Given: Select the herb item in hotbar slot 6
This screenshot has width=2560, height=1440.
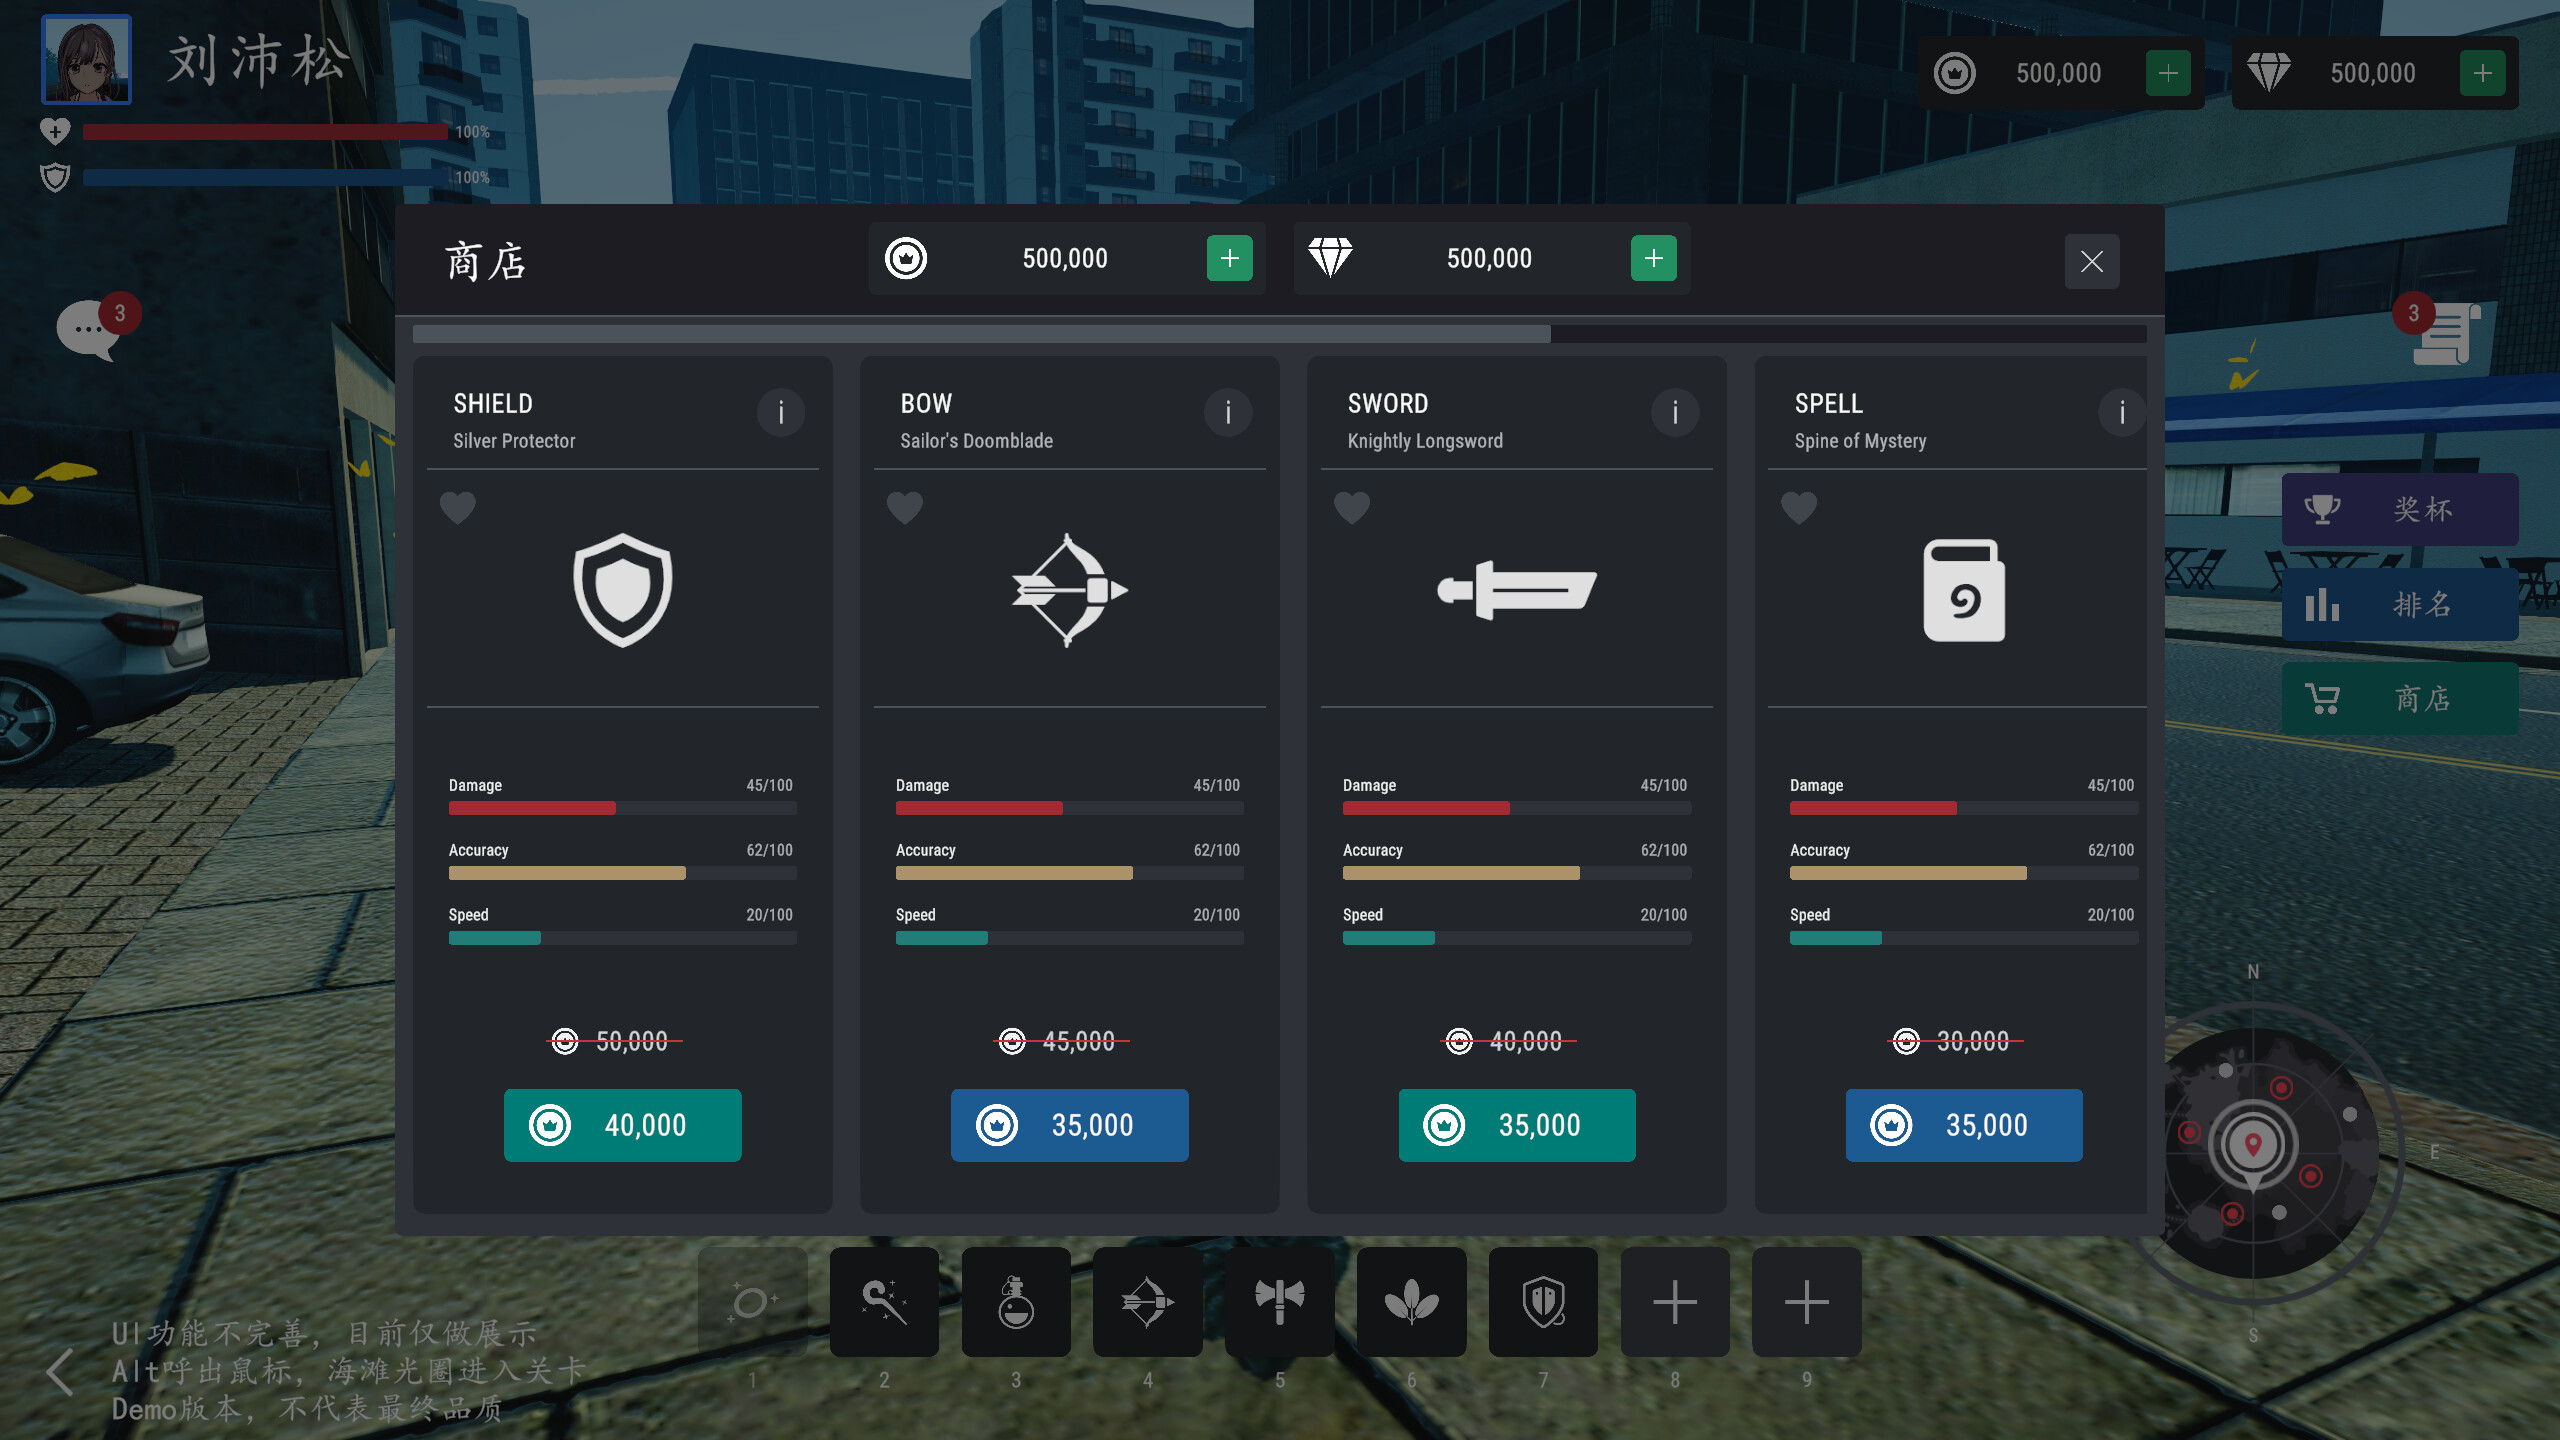Looking at the screenshot, I should (x=1411, y=1302).
